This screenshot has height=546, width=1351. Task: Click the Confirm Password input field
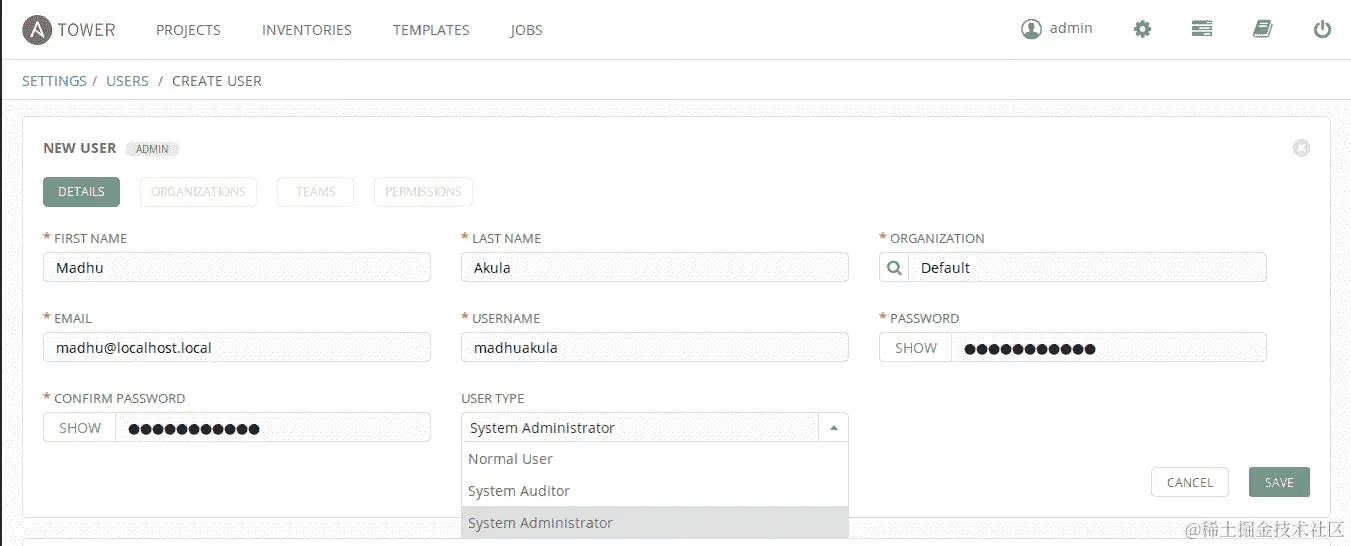pos(273,427)
